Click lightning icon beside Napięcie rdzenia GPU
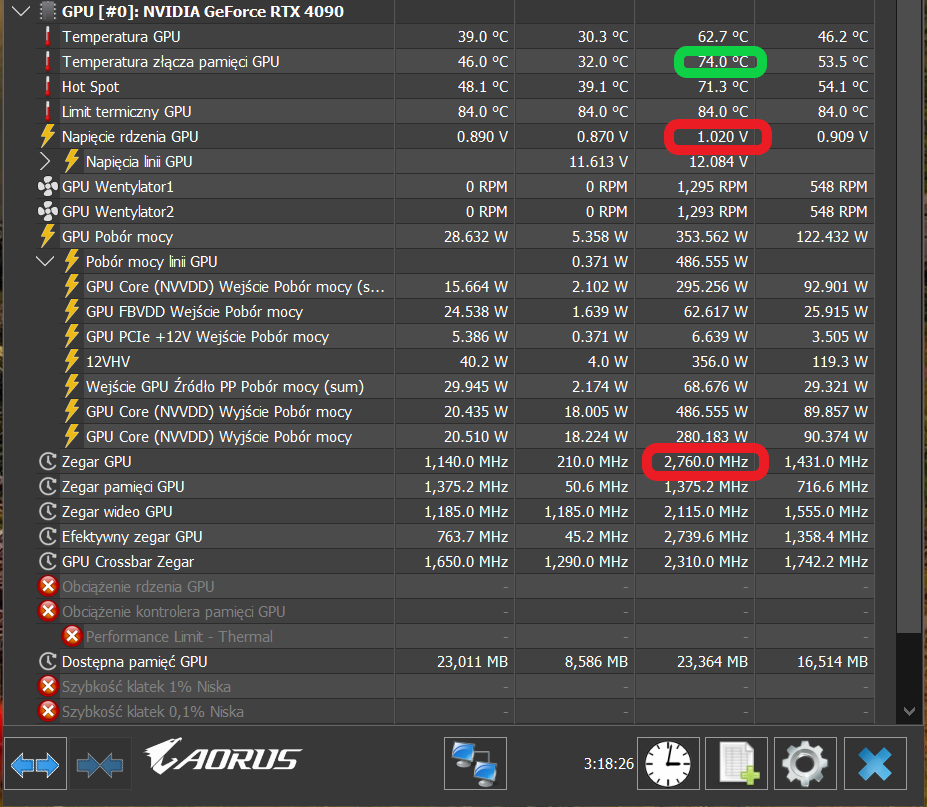927x807 pixels. (x=48, y=136)
